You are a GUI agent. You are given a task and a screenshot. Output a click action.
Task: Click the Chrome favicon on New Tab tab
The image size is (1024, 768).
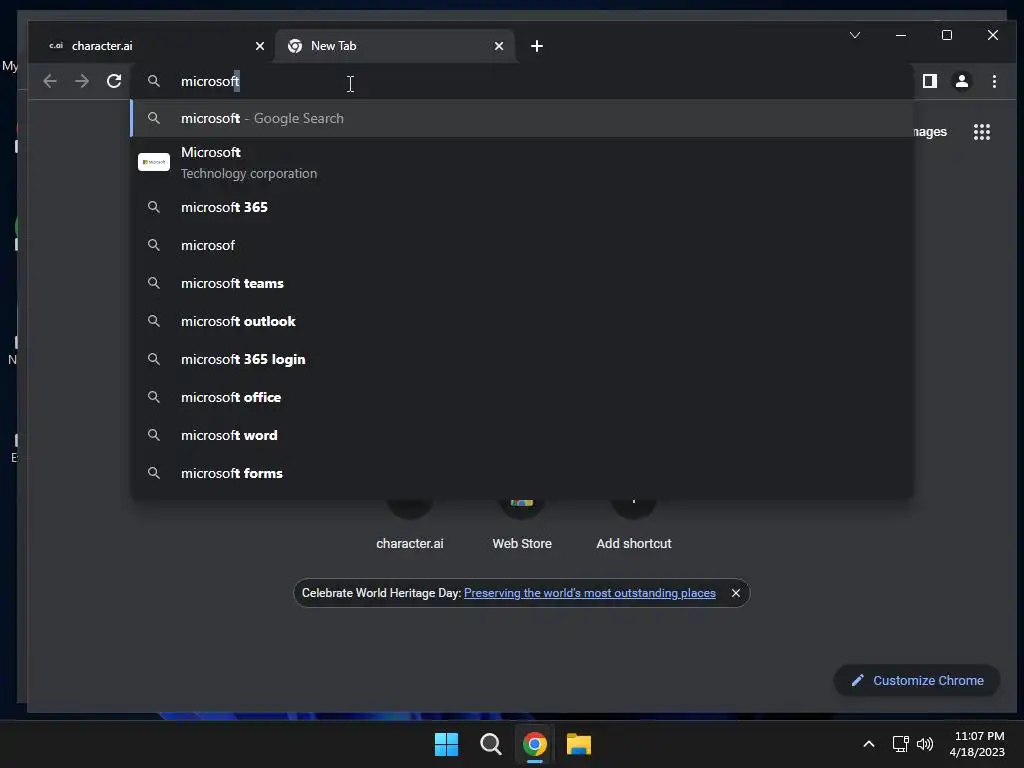295,46
